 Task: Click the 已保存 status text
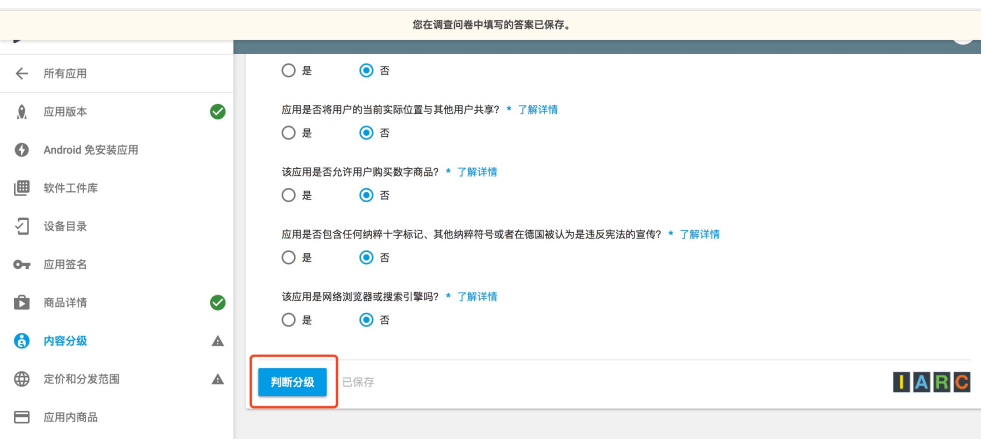(358, 382)
